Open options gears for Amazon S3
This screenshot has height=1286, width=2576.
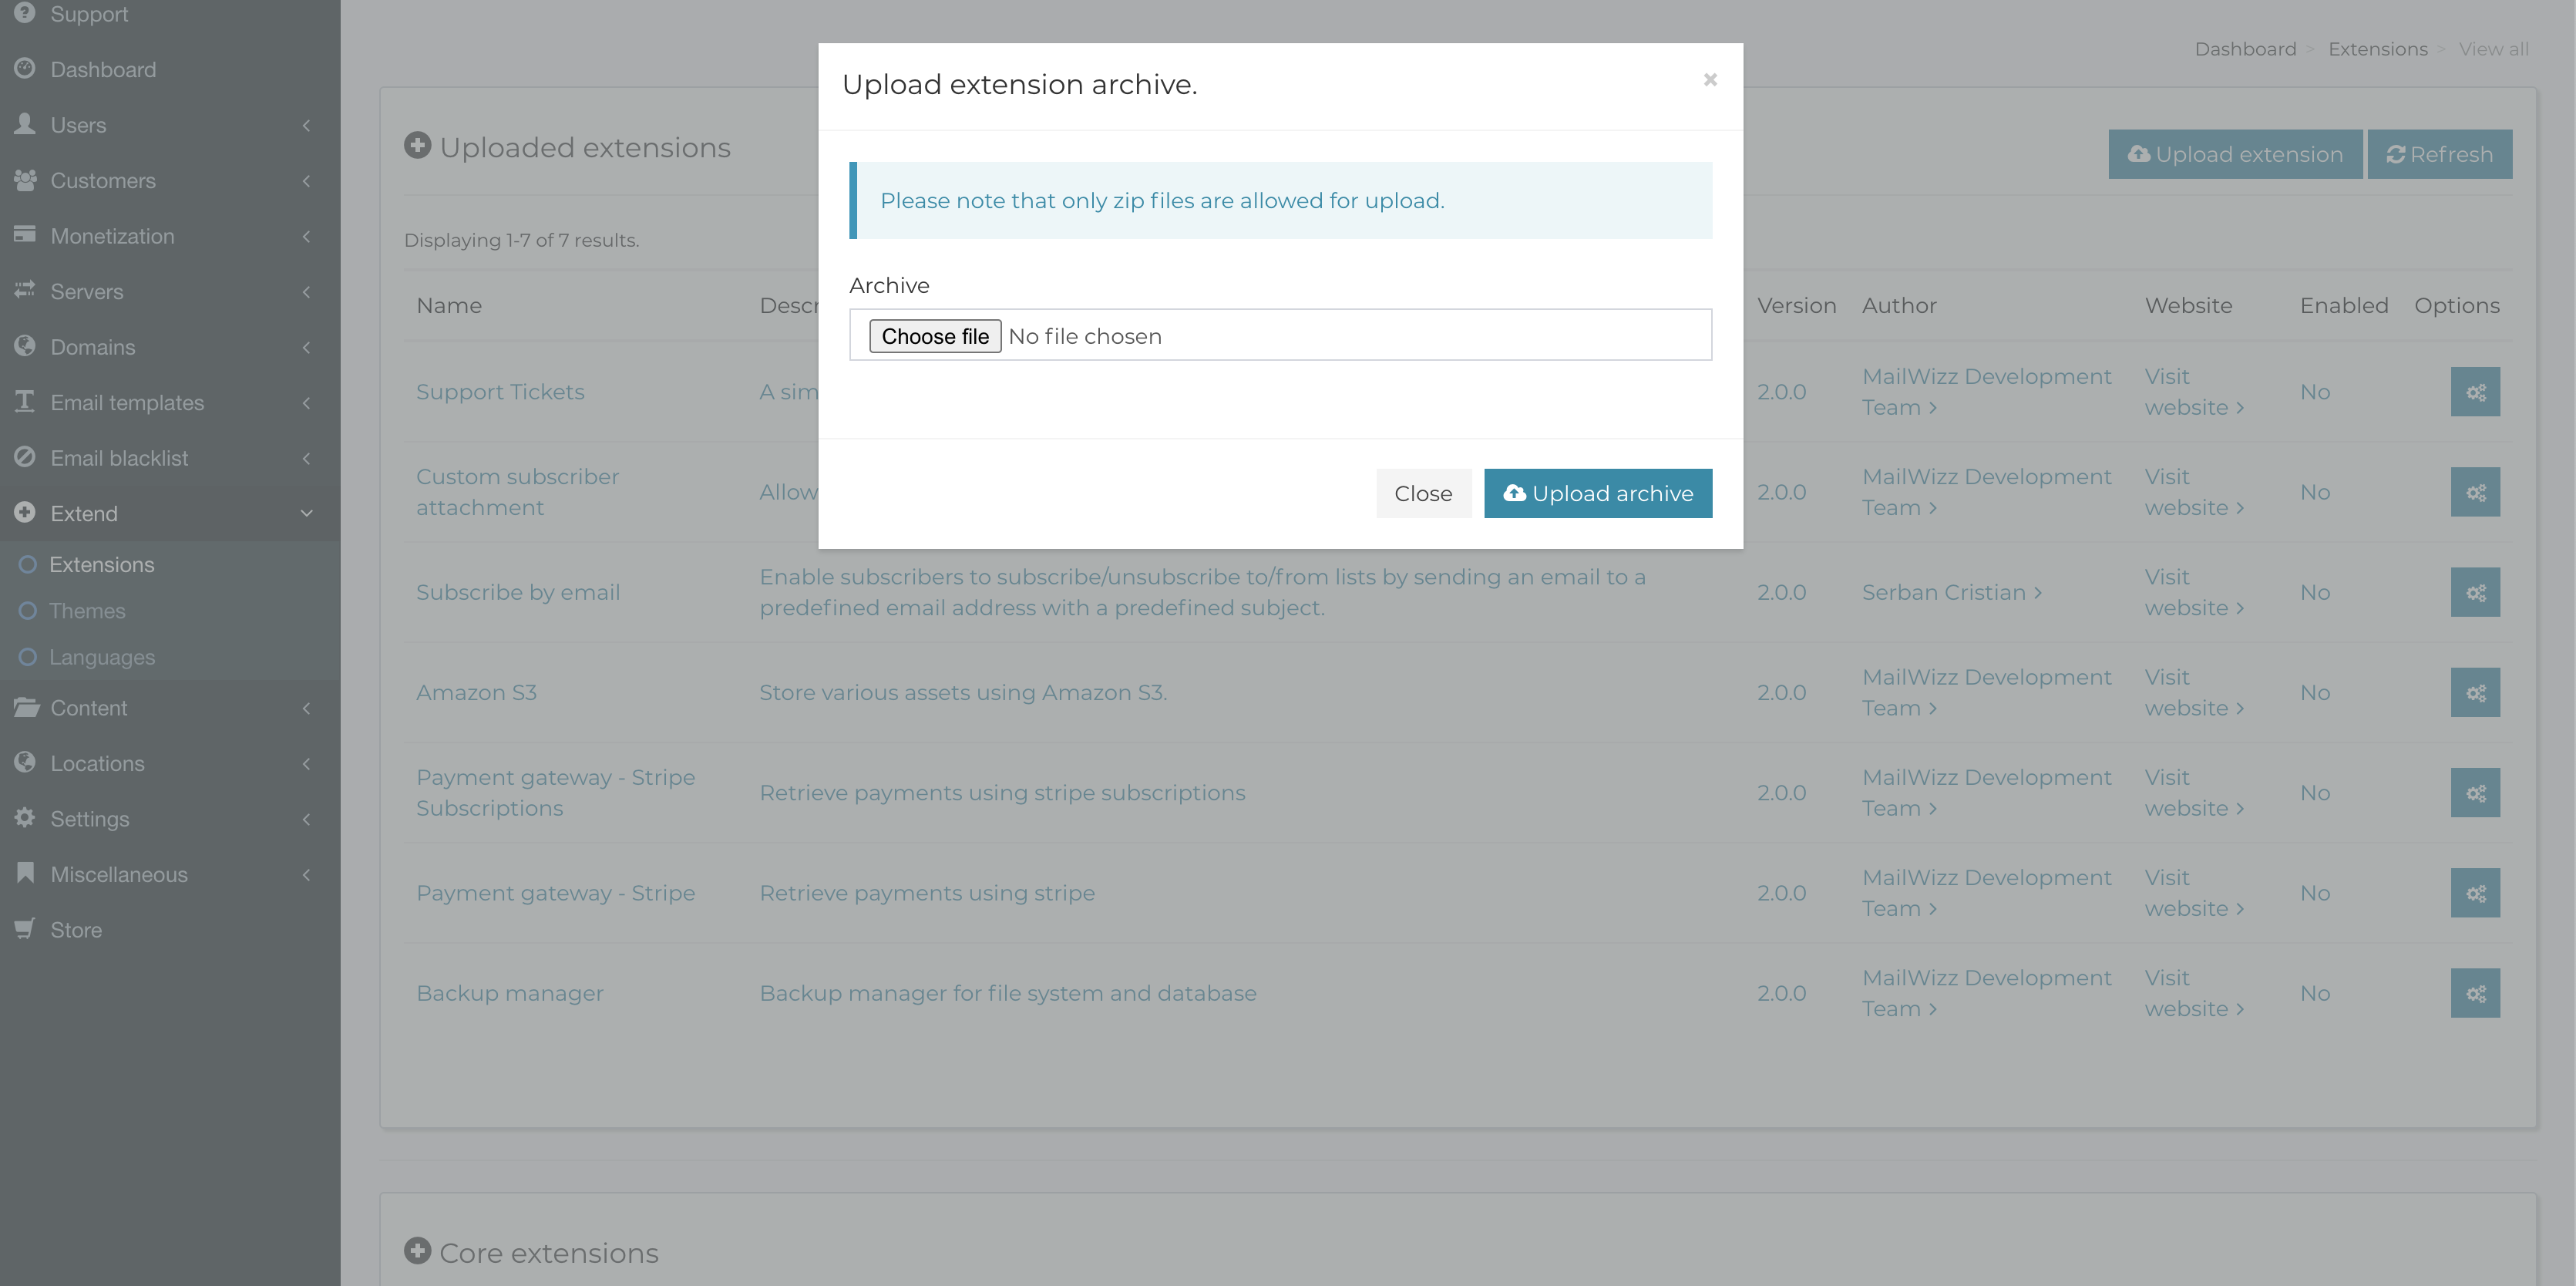pyautogui.click(x=2475, y=692)
